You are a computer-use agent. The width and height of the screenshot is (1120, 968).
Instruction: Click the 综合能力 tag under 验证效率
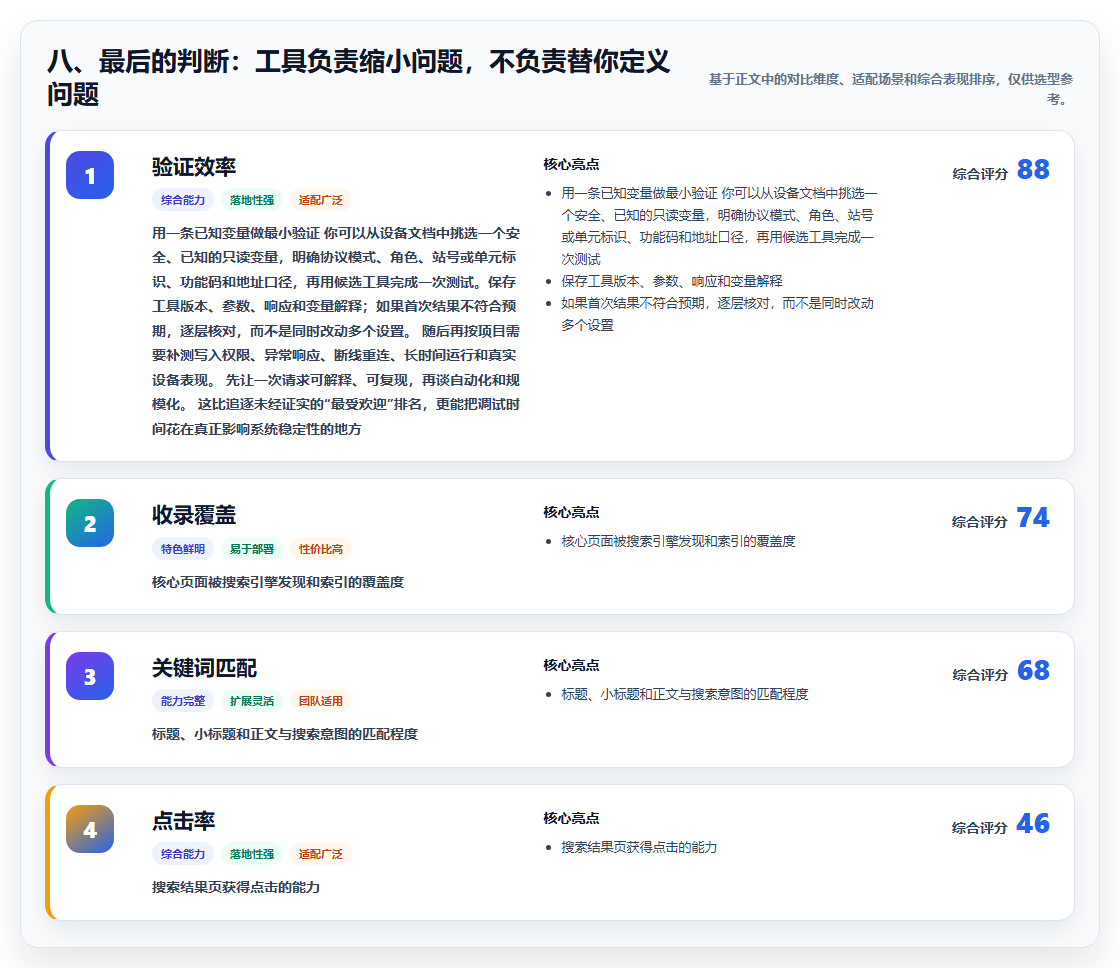(x=183, y=200)
